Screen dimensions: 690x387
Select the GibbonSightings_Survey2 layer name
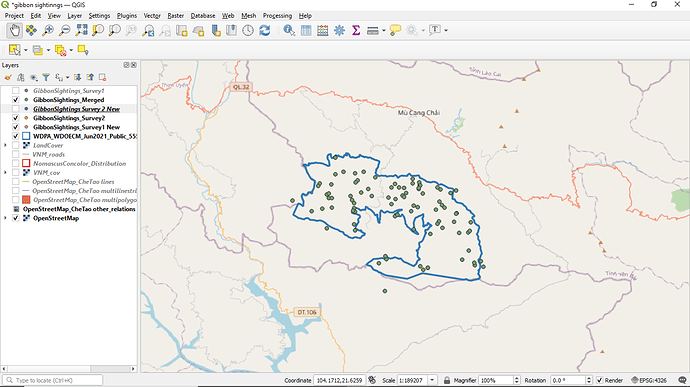click(69, 118)
